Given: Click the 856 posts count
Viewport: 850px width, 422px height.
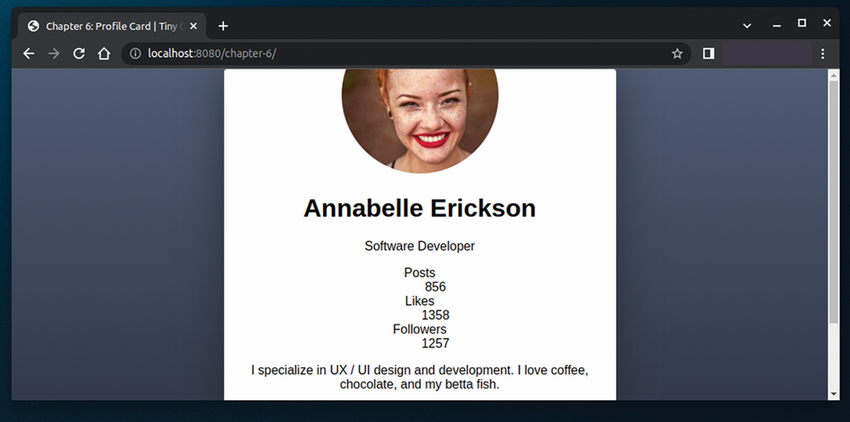Looking at the screenshot, I should [435, 287].
